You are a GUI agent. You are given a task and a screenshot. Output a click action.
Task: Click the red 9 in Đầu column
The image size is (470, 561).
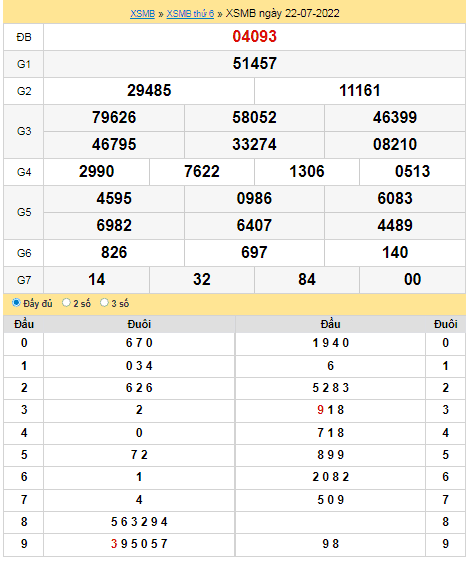pos(320,410)
